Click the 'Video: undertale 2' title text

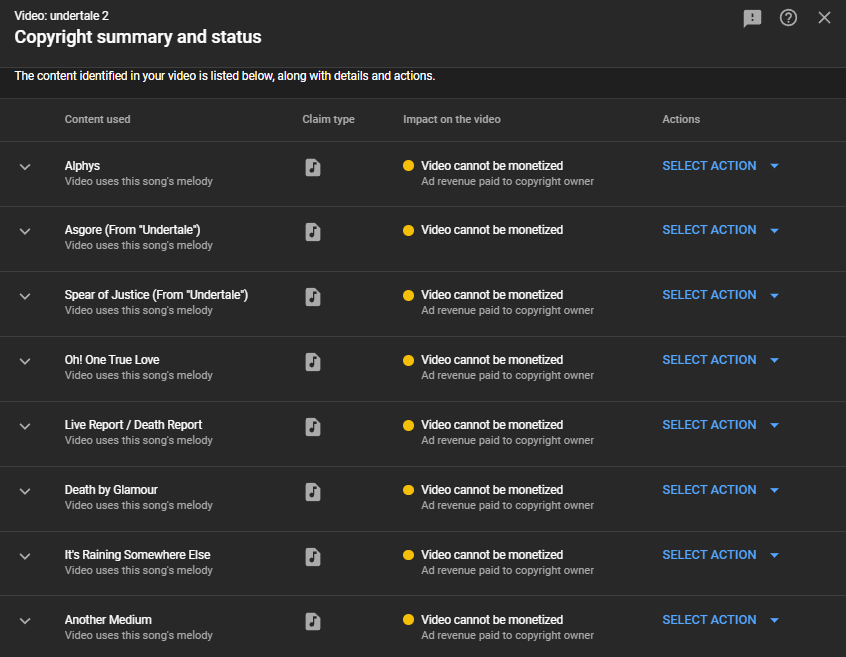tap(62, 16)
